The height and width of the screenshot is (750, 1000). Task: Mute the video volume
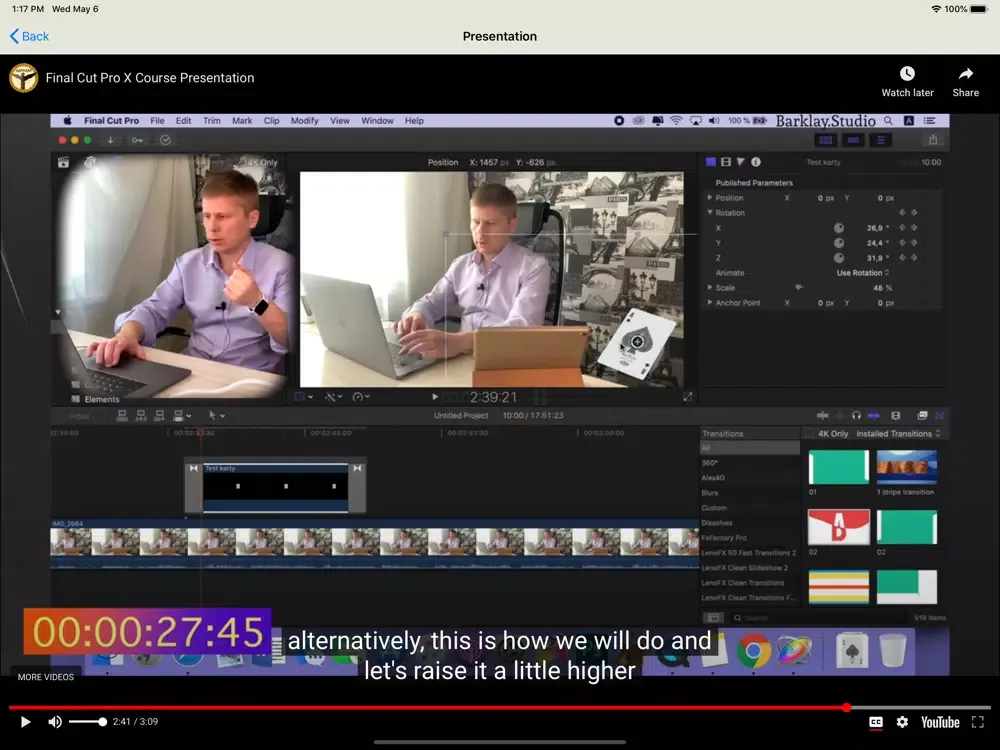point(55,722)
